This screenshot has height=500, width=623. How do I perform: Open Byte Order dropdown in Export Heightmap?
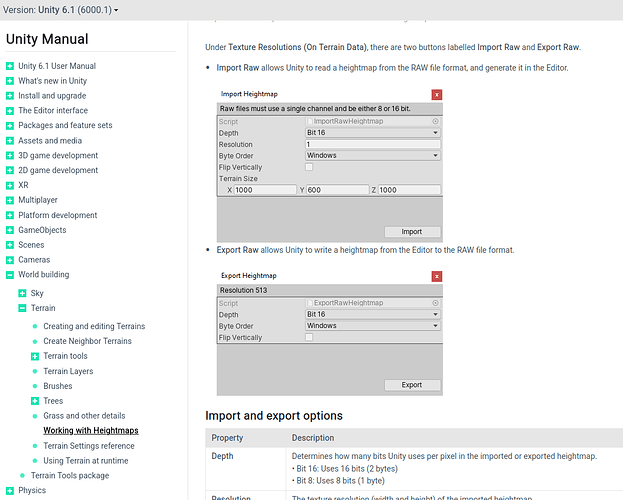coord(373,326)
